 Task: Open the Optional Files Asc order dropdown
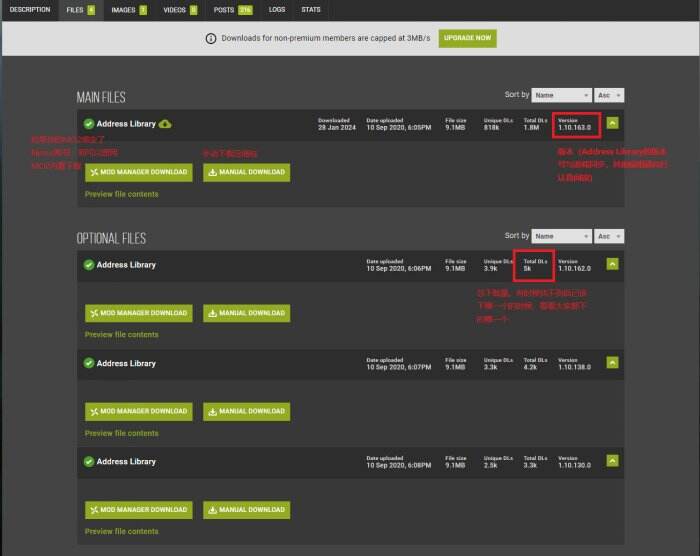point(609,236)
